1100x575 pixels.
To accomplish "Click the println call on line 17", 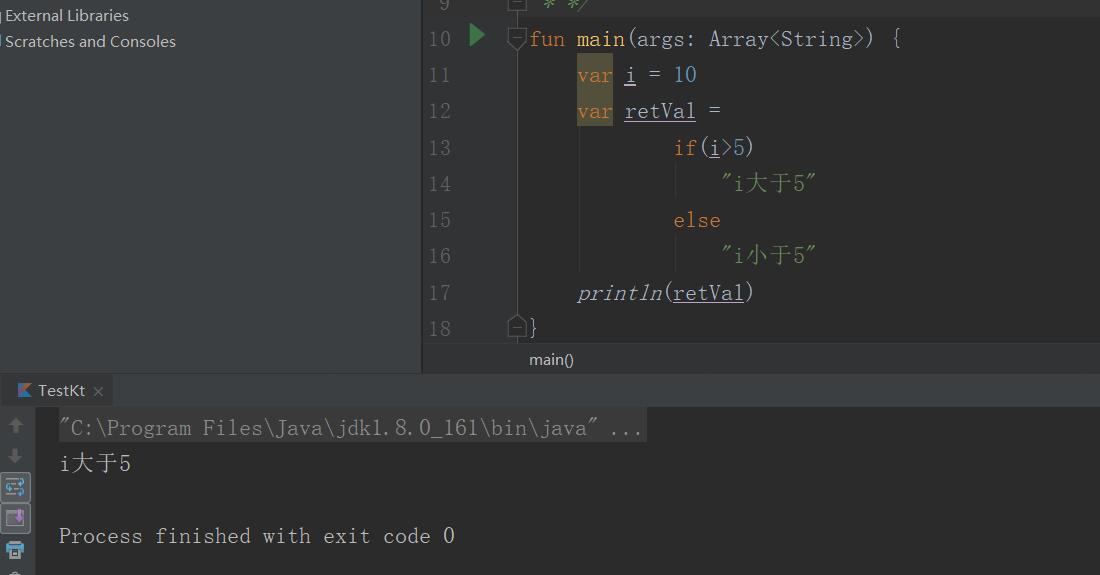I will click(x=664, y=293).
